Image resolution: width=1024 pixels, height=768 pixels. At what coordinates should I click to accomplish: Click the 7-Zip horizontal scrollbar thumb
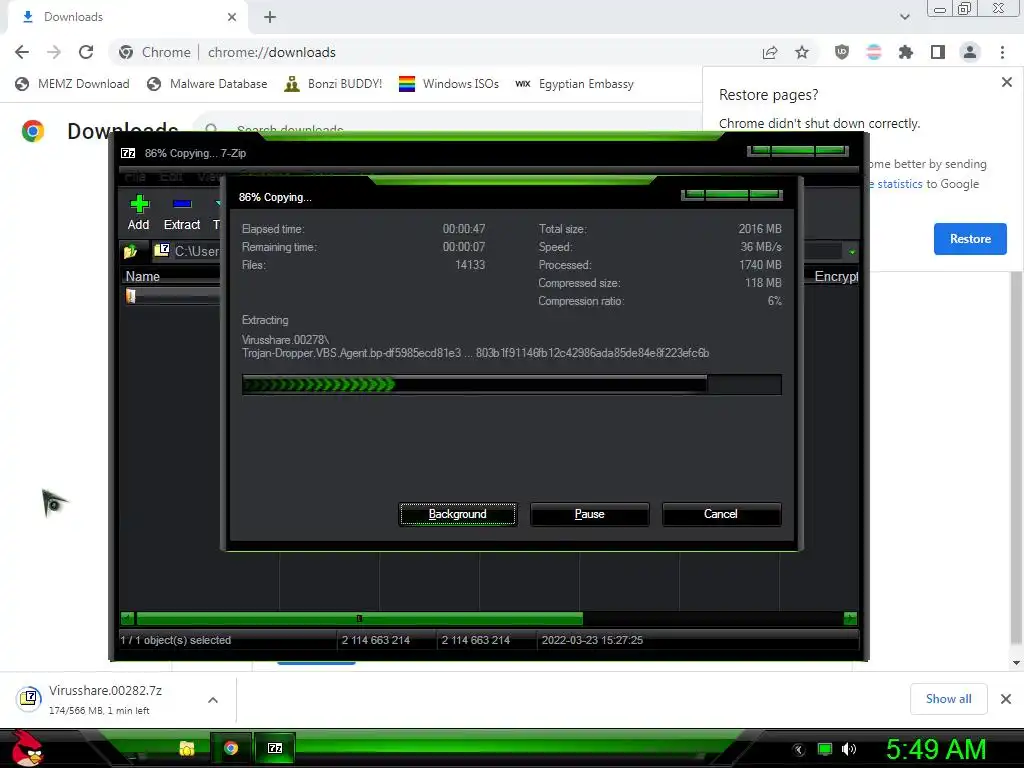click(359, 618)
